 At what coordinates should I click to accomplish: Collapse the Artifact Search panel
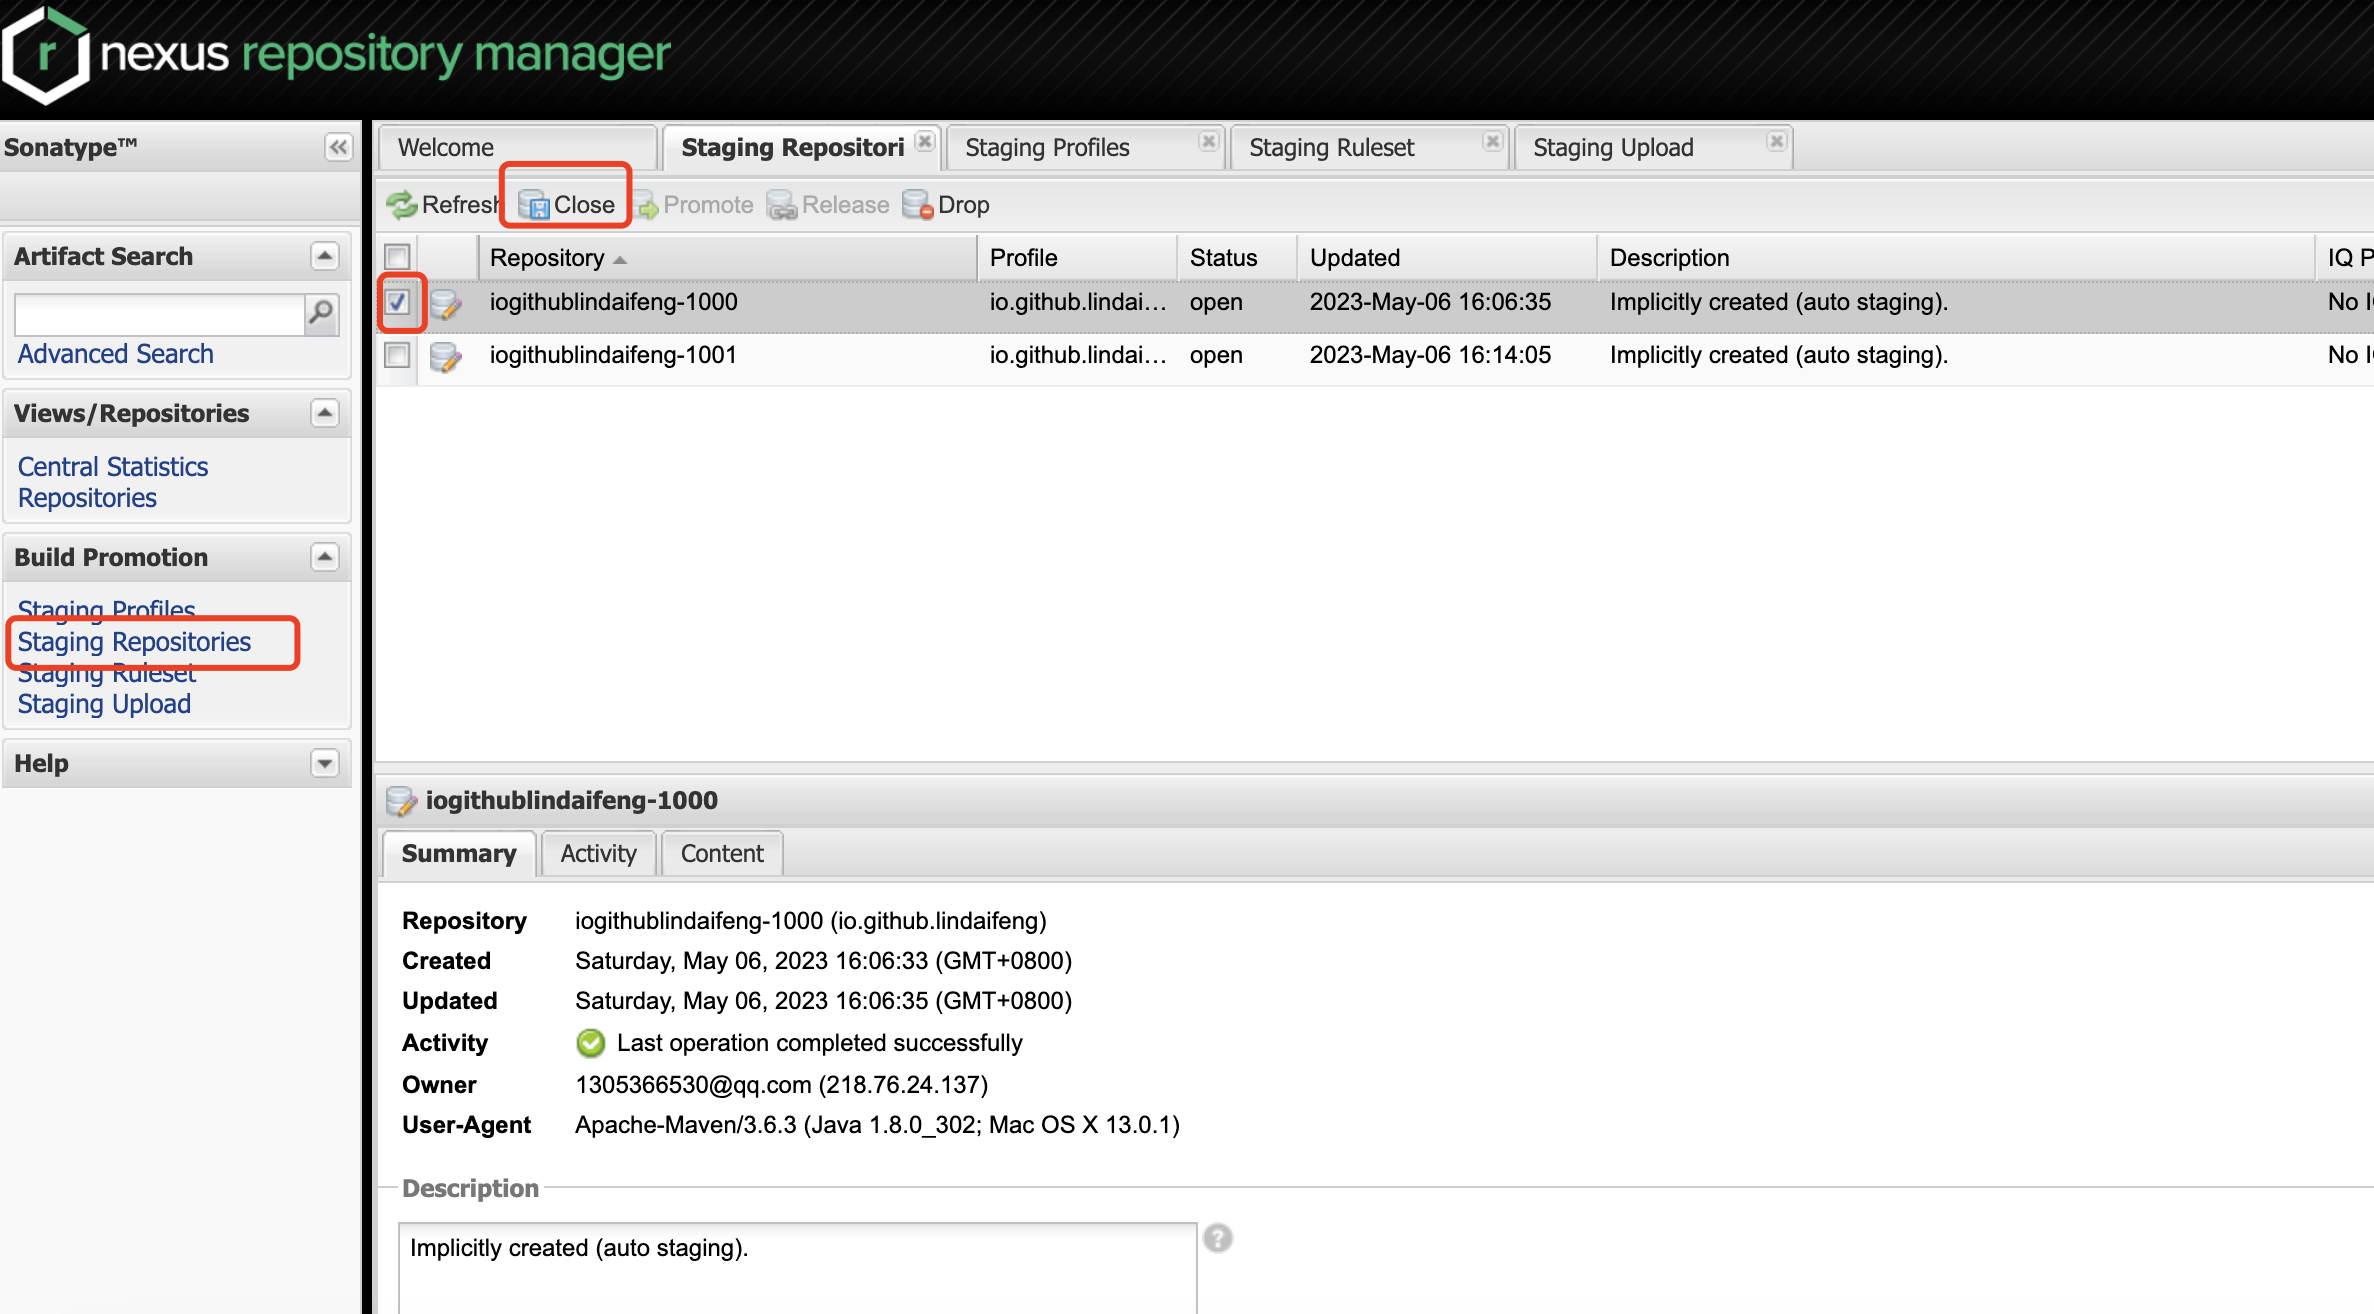click(325, 256)
